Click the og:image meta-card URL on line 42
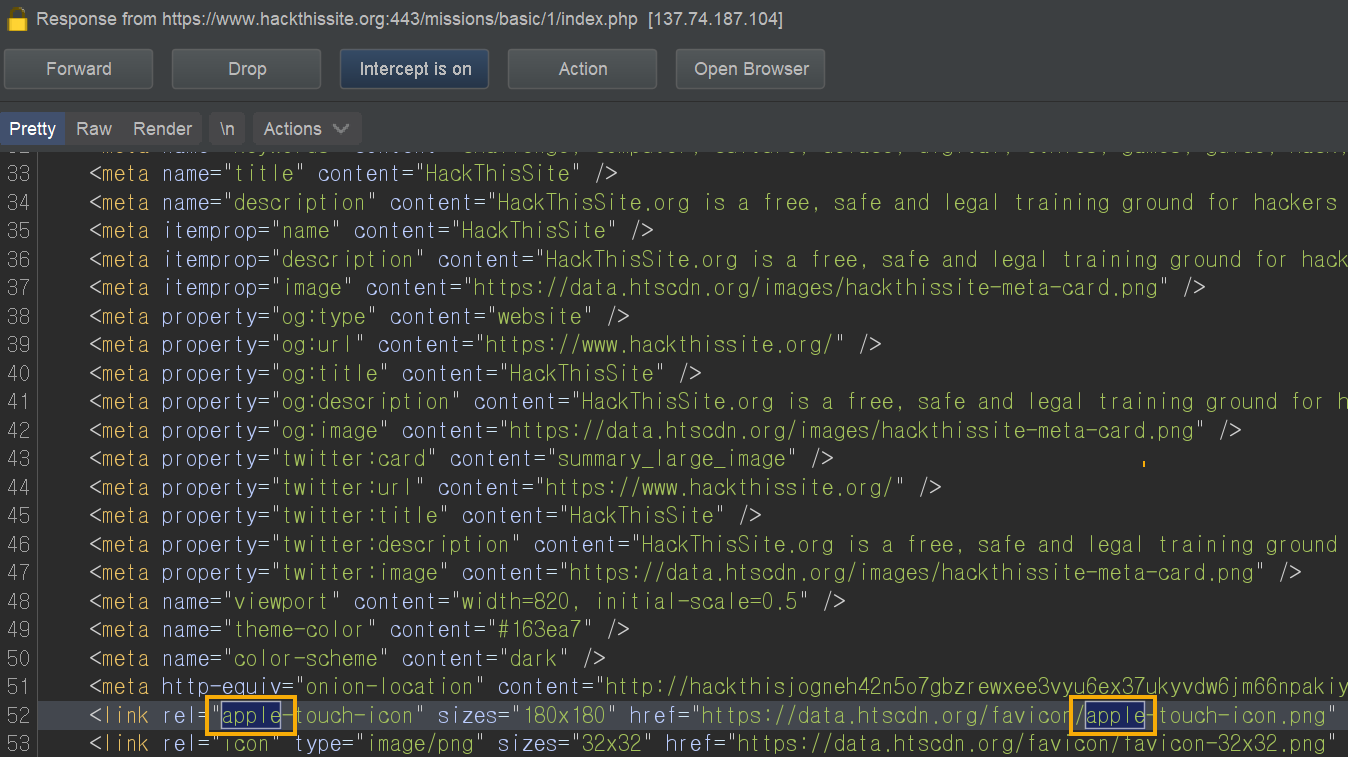Image resolution: width=1348 pixels, height=757 pixels. point(852,431)
